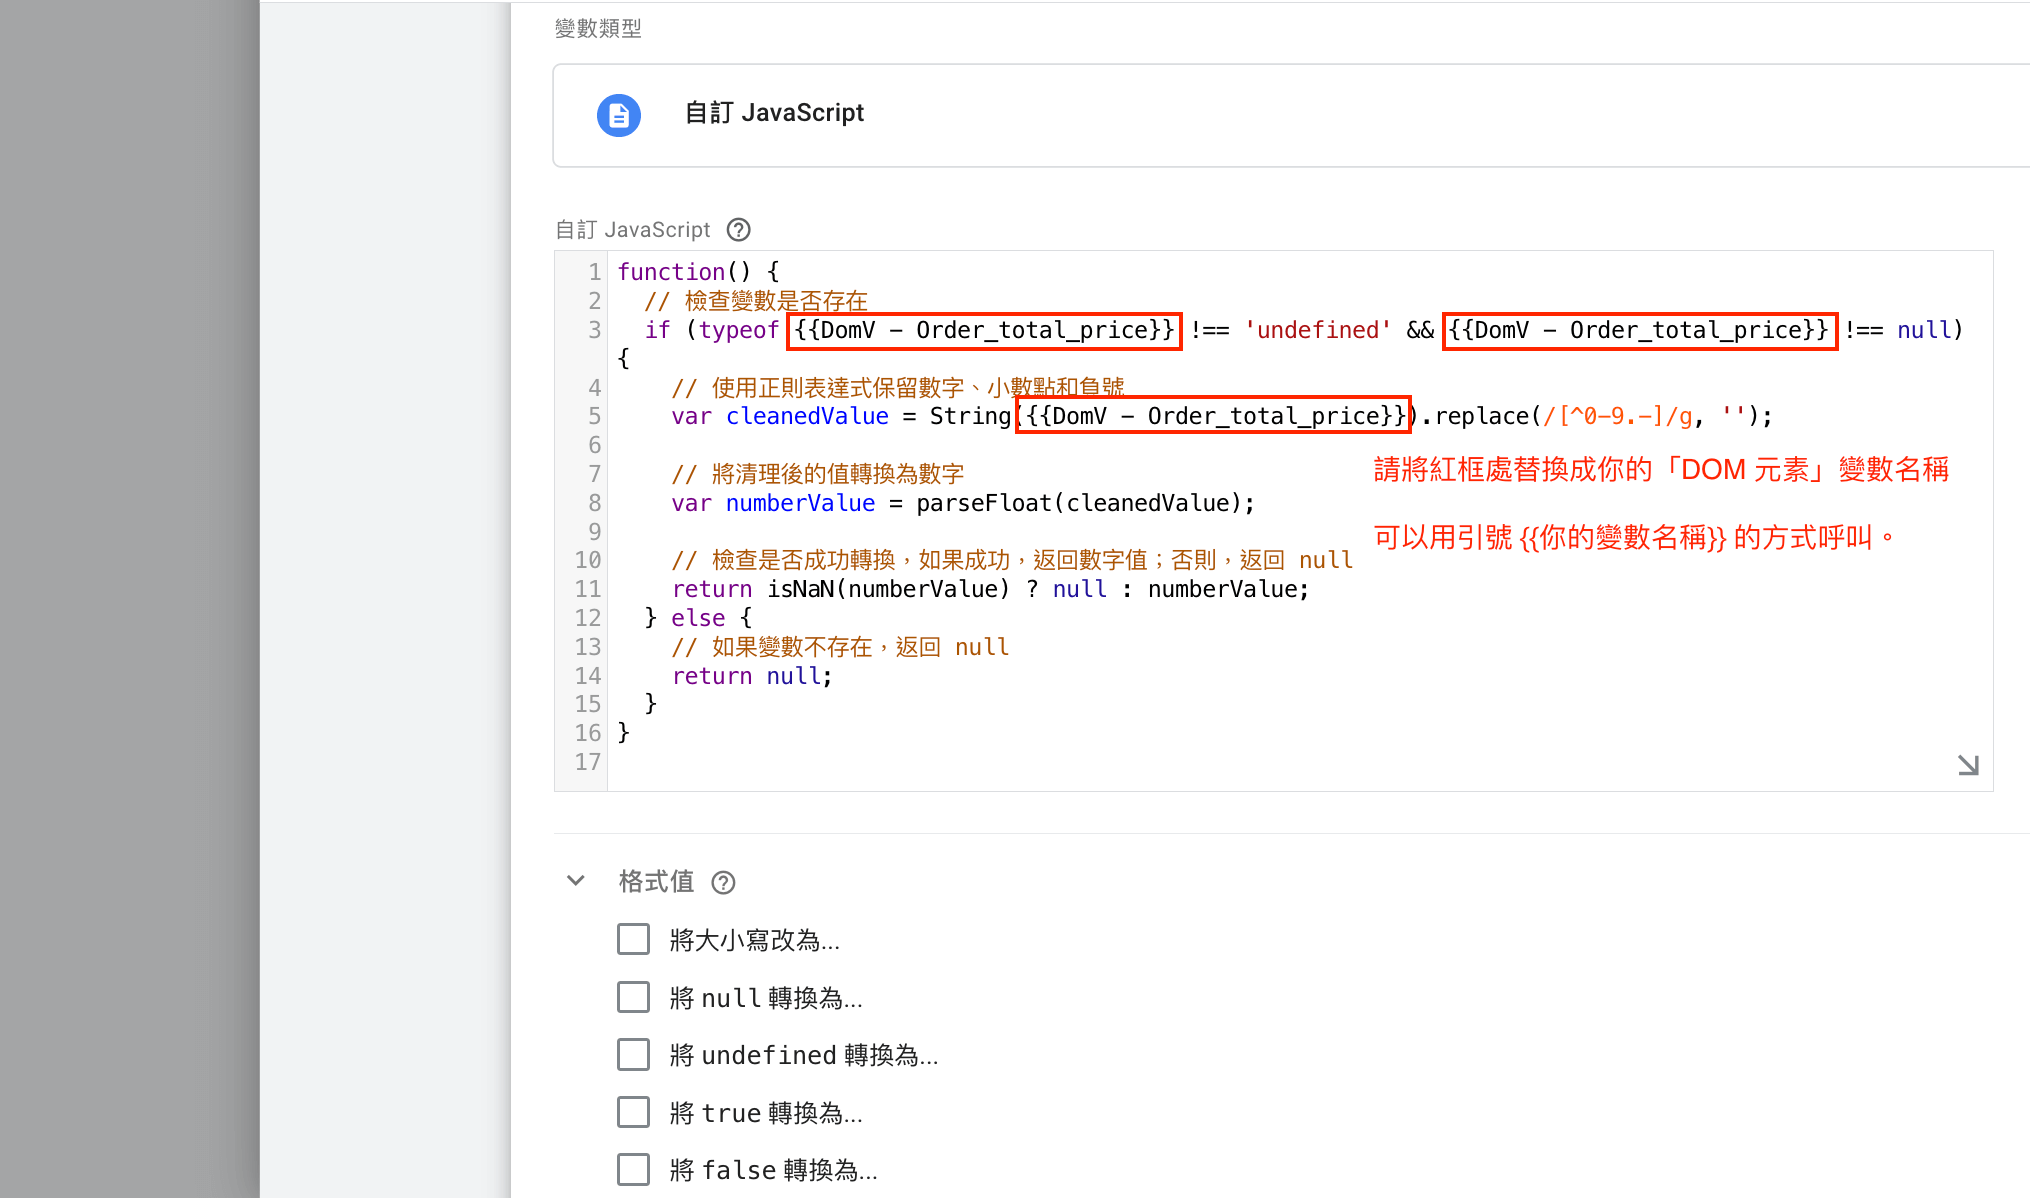
Task: Tick the 將 false 轉換為 checkbox
Action: (x=633, y=1169)
